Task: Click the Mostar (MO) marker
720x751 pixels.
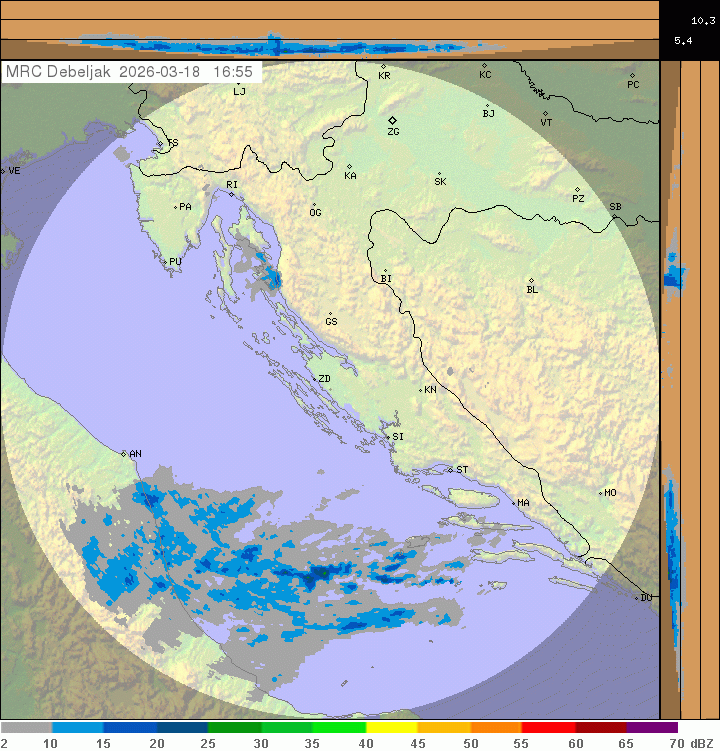Action: click(601, 493)
